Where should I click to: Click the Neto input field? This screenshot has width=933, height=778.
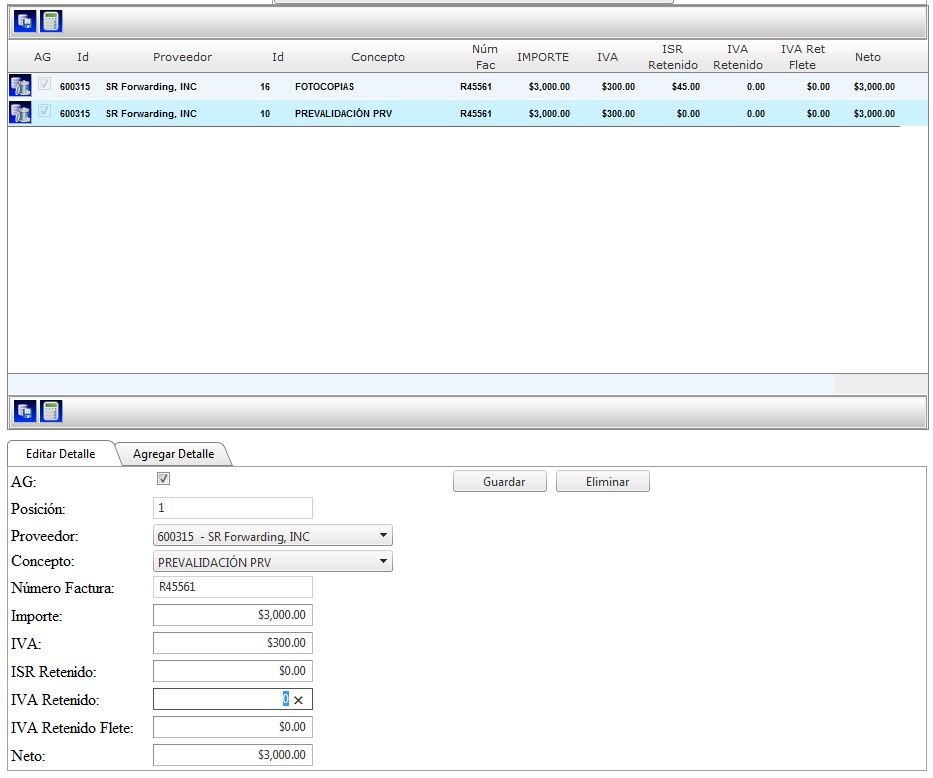(233, 755)
